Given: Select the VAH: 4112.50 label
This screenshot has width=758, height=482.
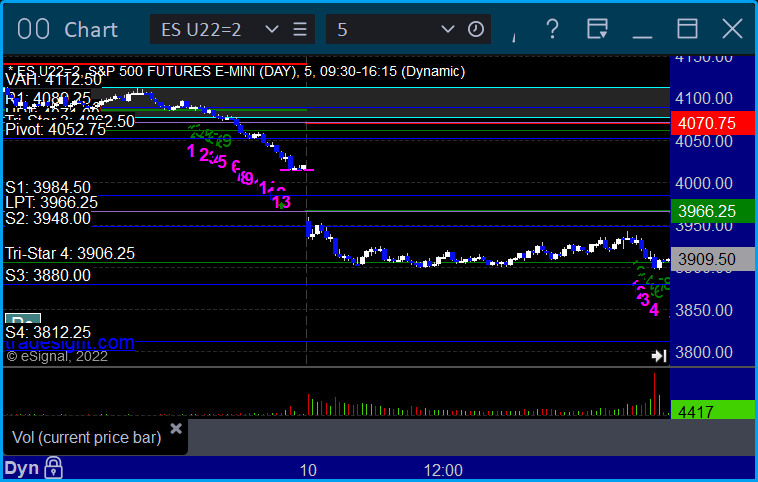Looking at the screenshot, I should coord(53,79).
